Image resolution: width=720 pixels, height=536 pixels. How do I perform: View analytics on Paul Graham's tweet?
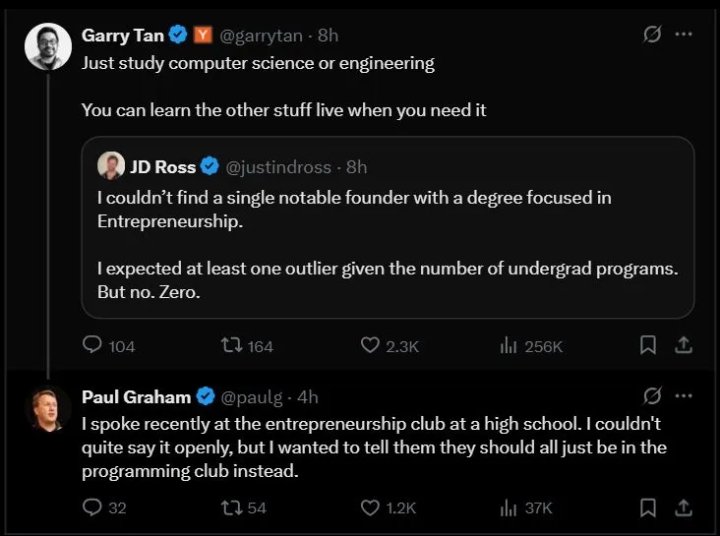coord(508,507)
